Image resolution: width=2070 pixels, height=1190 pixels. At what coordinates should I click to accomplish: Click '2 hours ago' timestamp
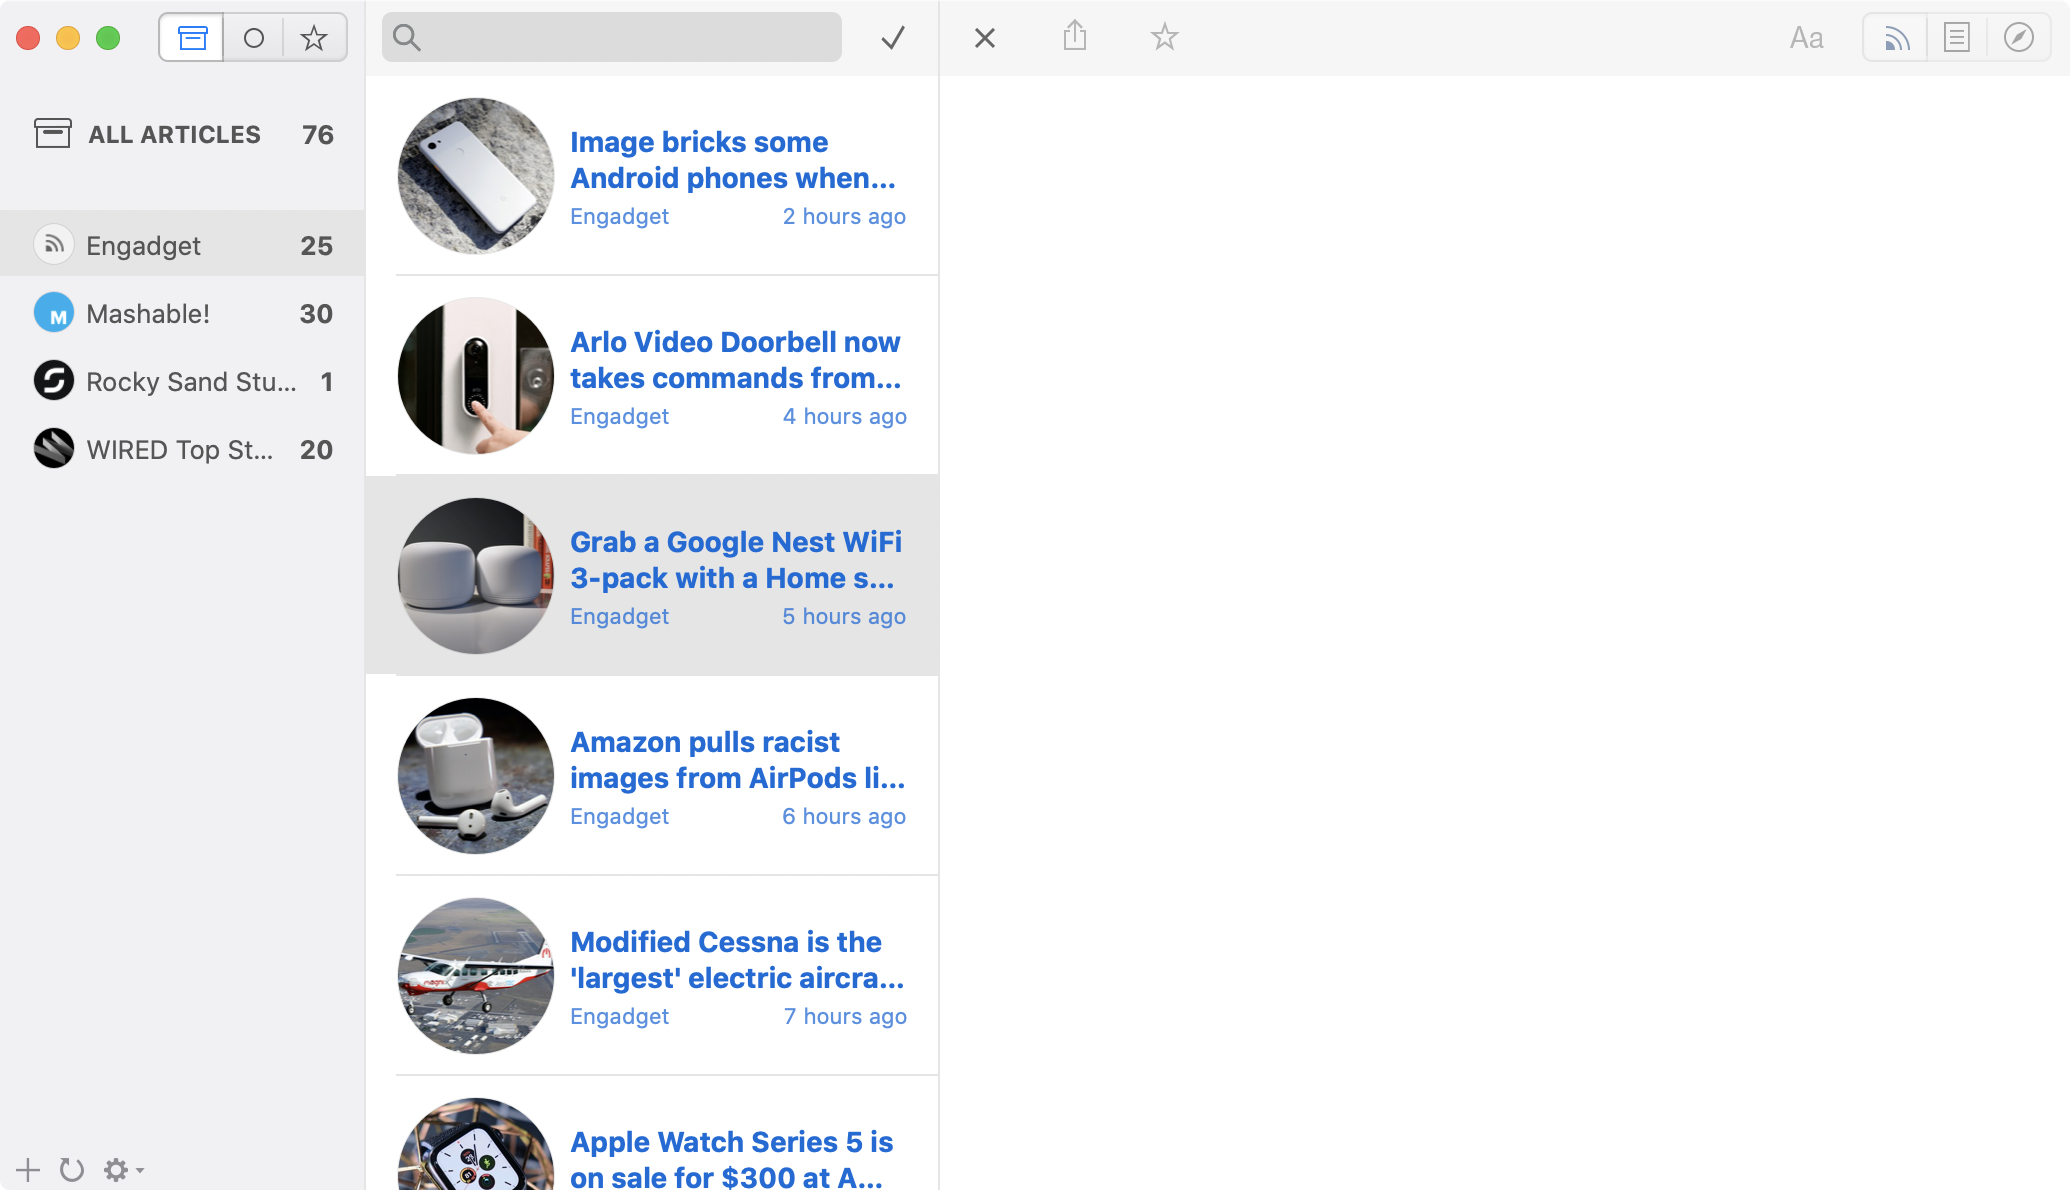pyautogui.click(x=844, y=216)
